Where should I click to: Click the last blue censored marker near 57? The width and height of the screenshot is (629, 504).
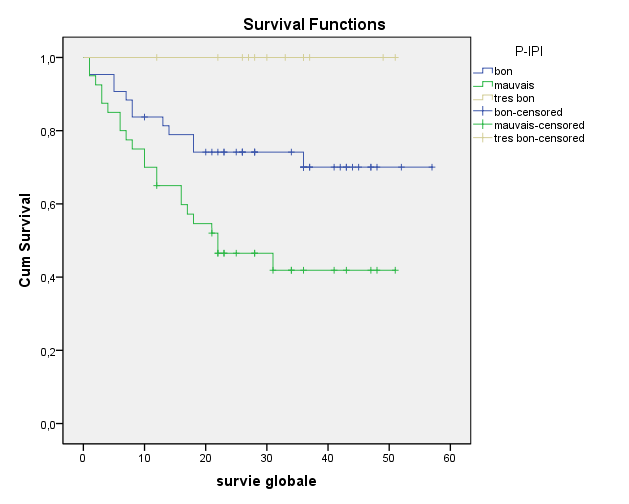click(x=432, y=167)
